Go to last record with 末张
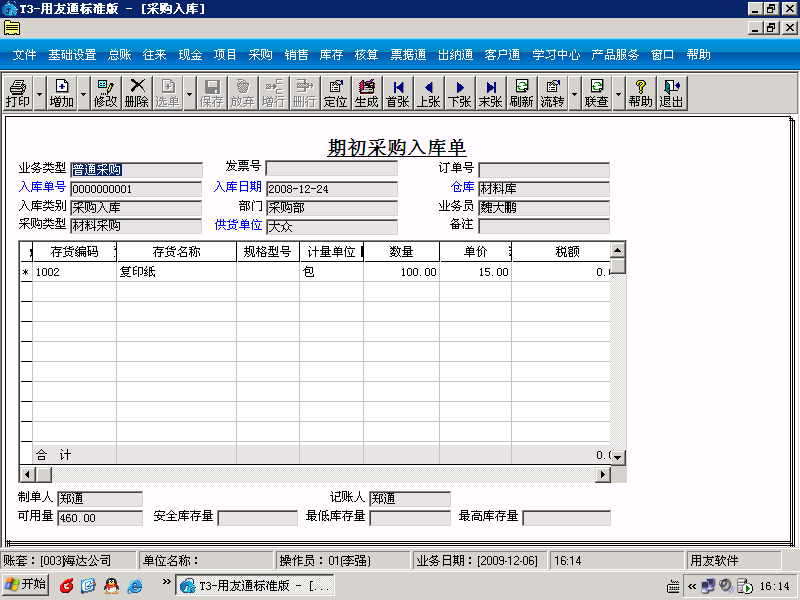Image resolution: width=800 pixels, height=600 pixels. pos(491,93)
